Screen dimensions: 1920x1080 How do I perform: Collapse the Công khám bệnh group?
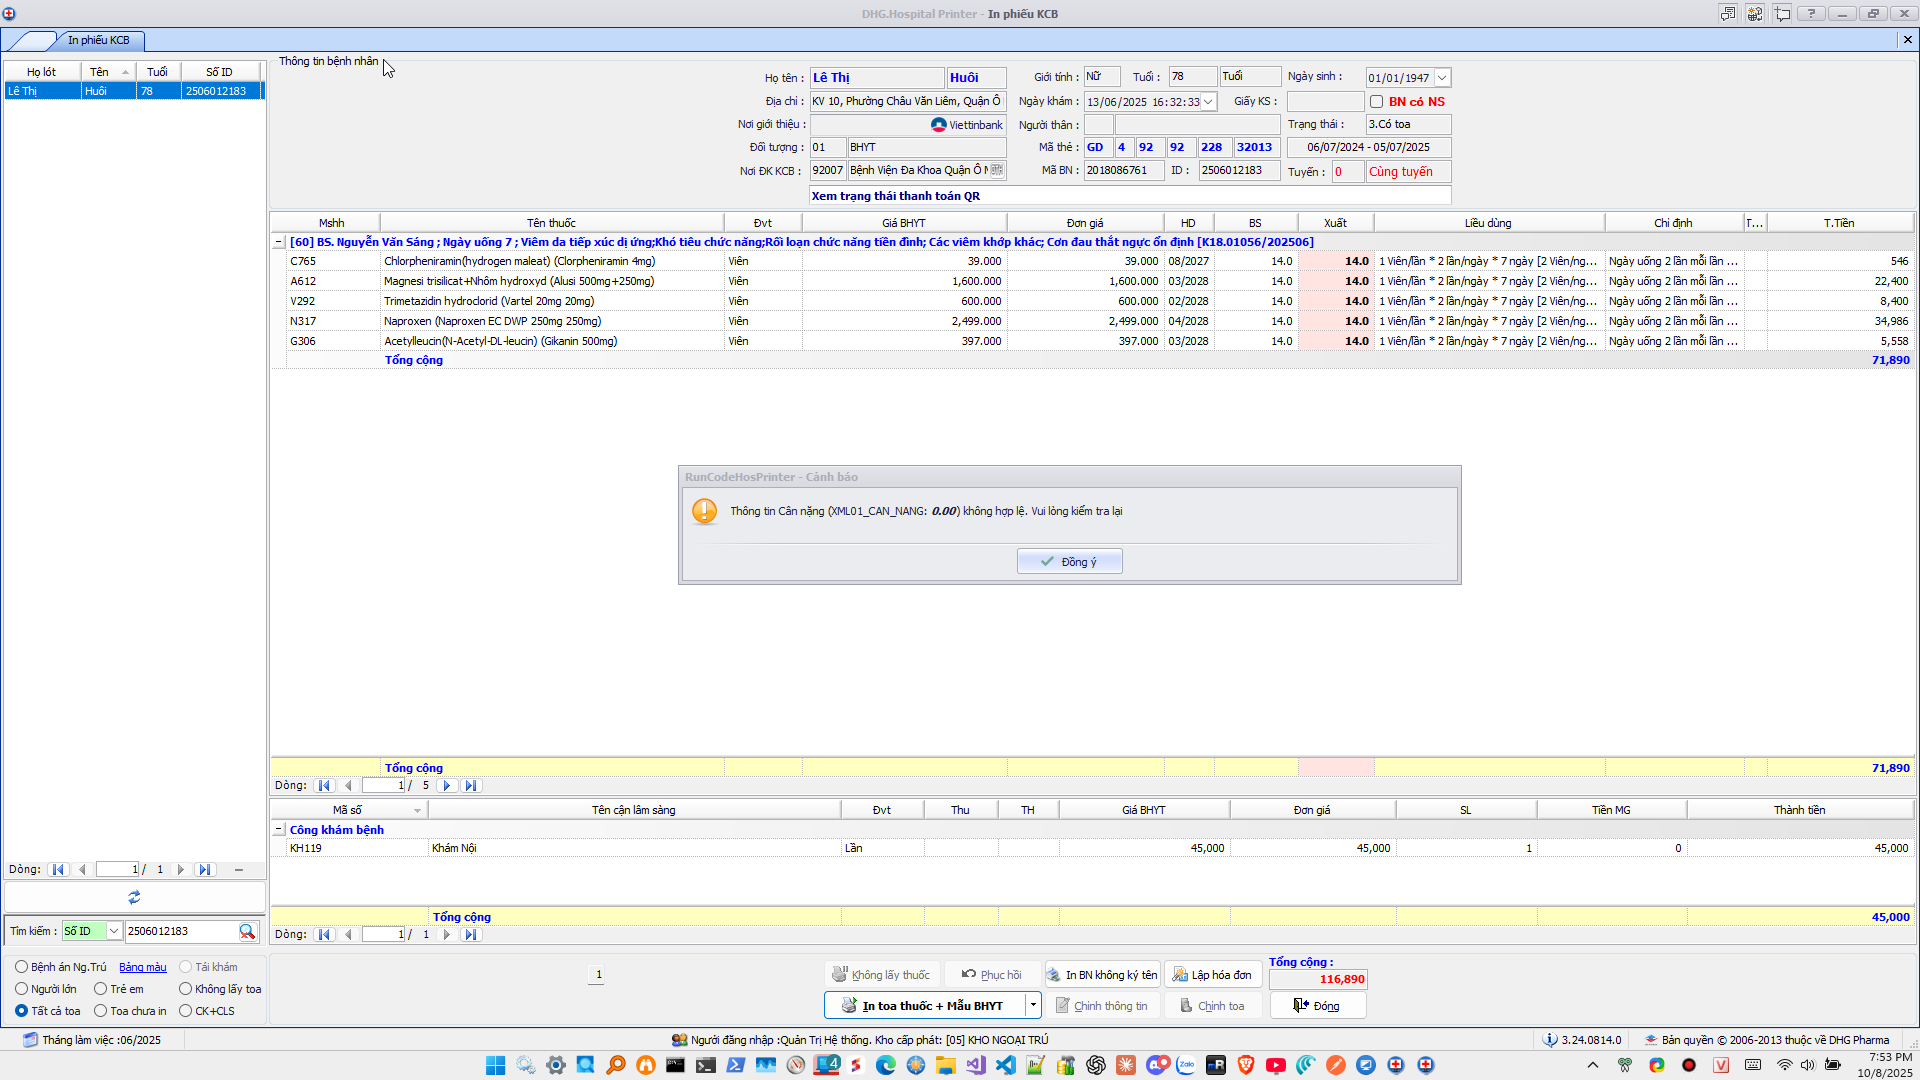279,830
